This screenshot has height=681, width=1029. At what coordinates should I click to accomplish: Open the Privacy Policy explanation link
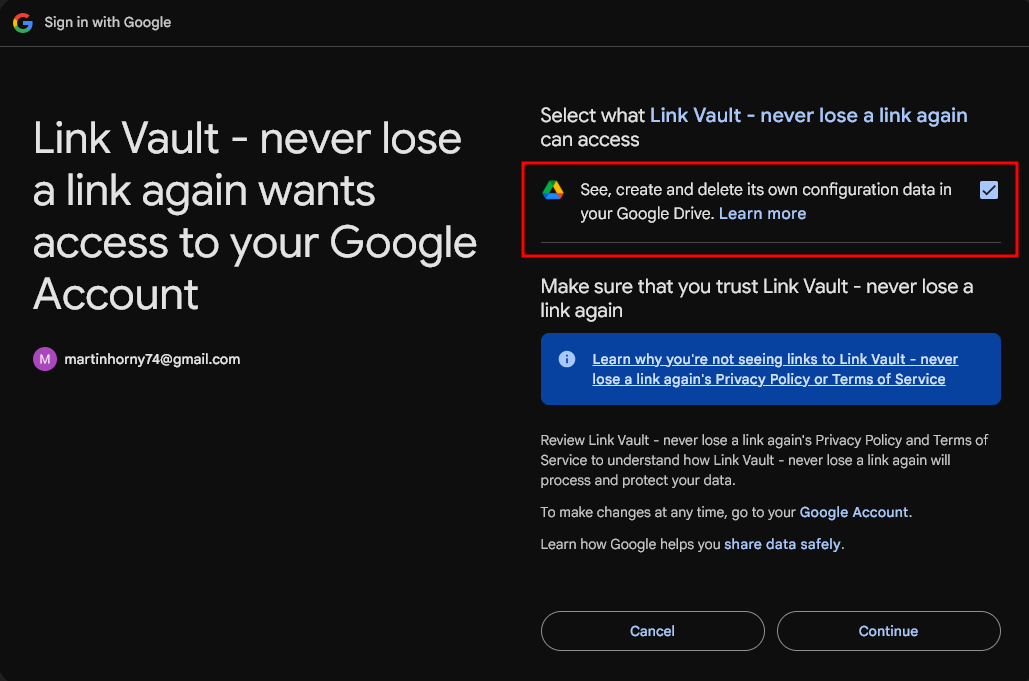(x=774, y=369)
